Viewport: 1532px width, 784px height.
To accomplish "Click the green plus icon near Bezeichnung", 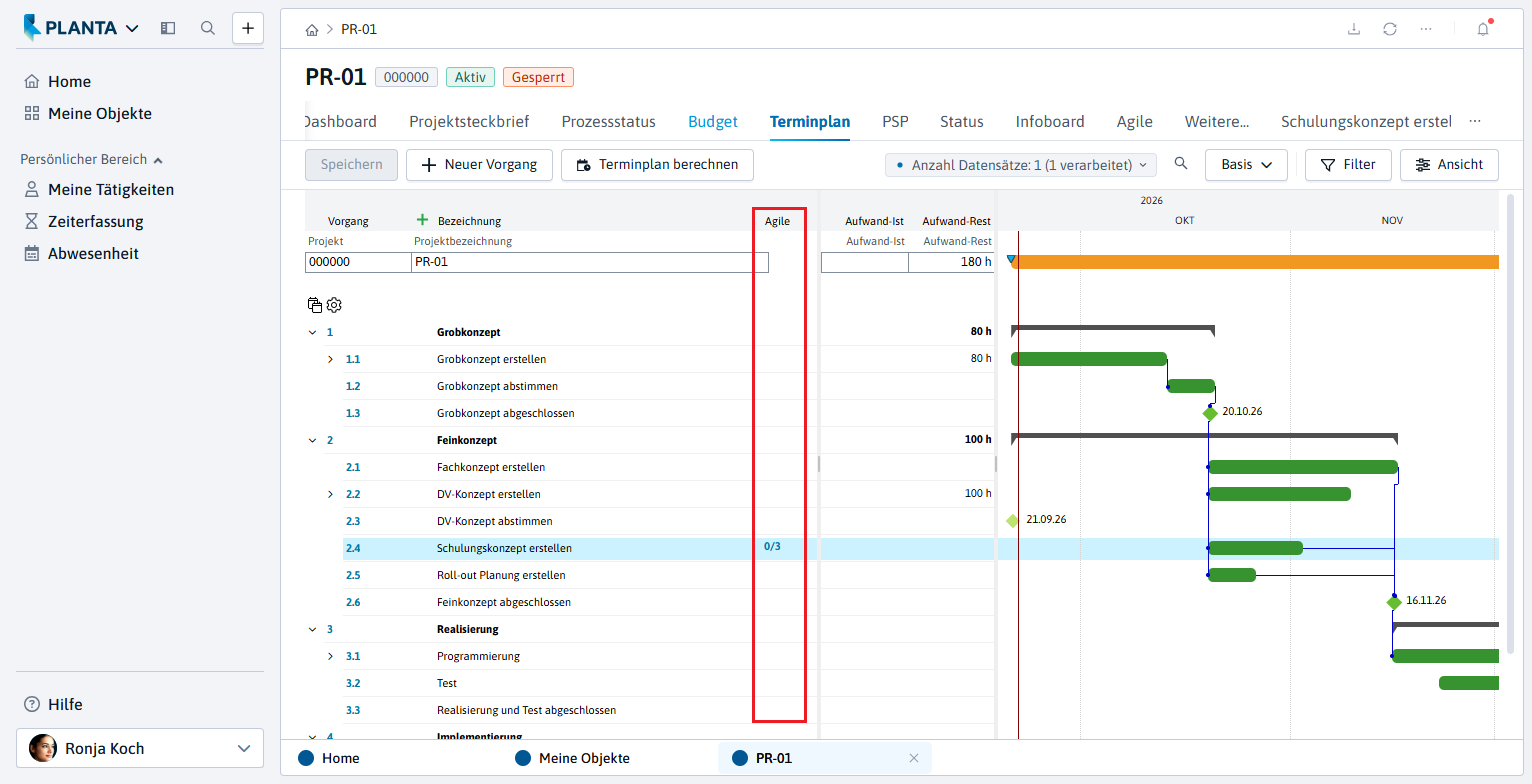I will (x=422, y=220).
